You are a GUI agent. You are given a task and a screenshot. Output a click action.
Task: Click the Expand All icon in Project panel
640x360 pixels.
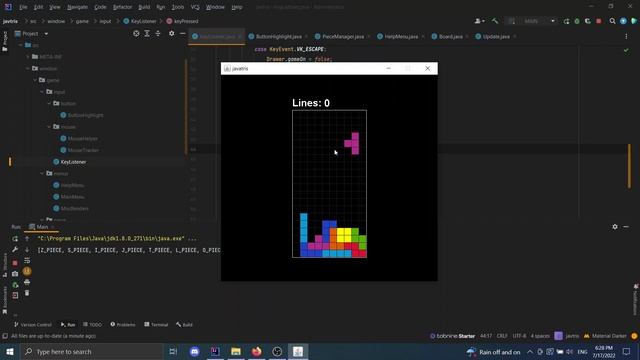click(x=147, y=33)
